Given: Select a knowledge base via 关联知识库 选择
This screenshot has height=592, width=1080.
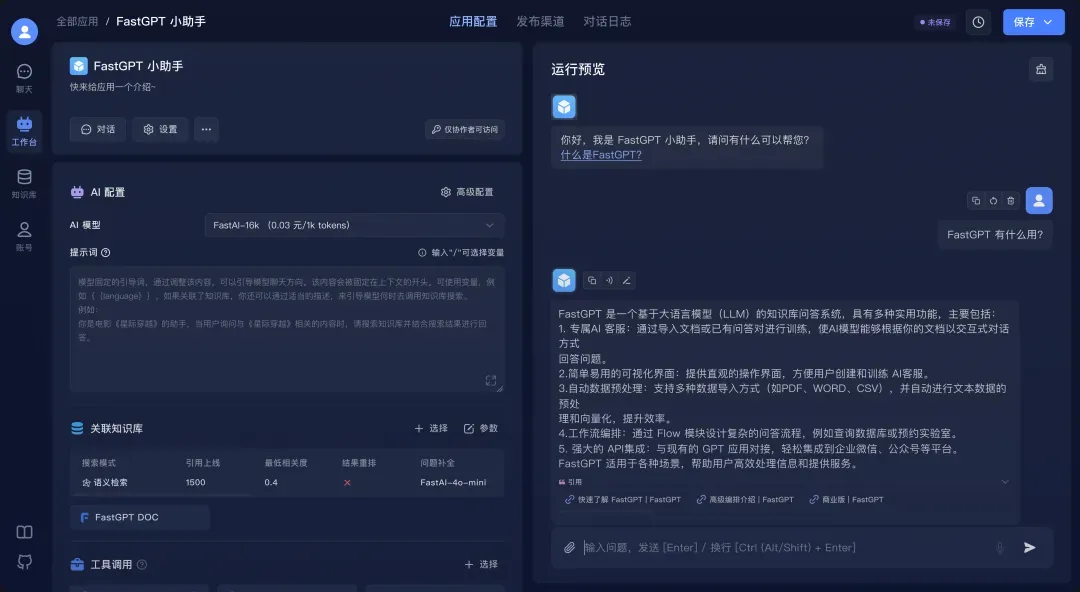Looking at the screenshot, I should pos(431,429).
